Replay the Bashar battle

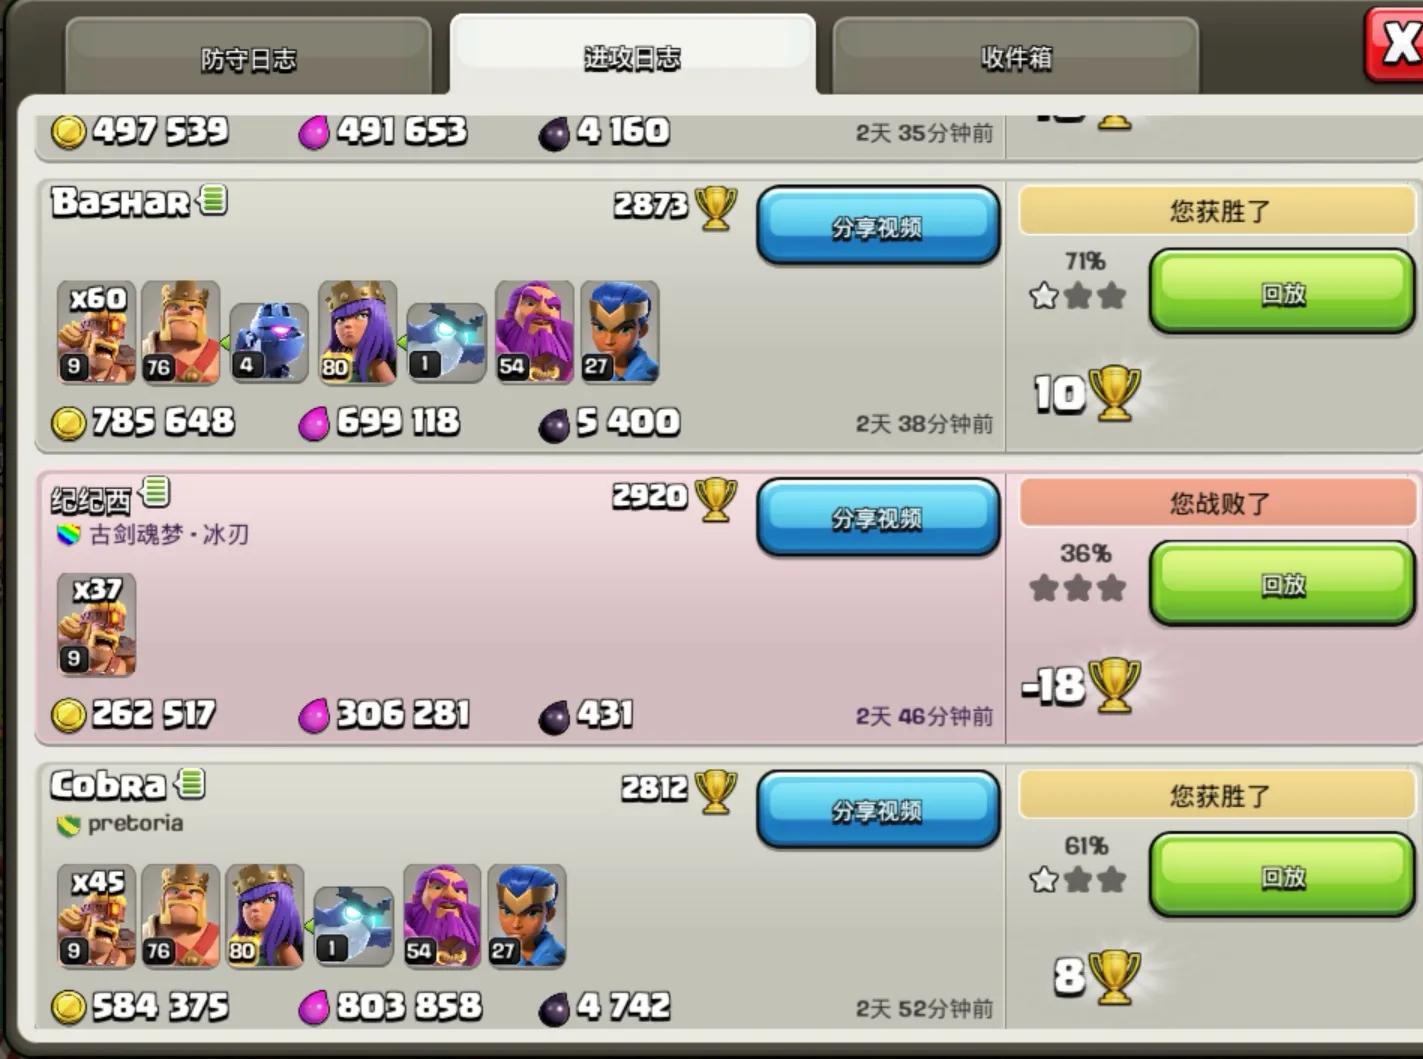pos(1282,292)
